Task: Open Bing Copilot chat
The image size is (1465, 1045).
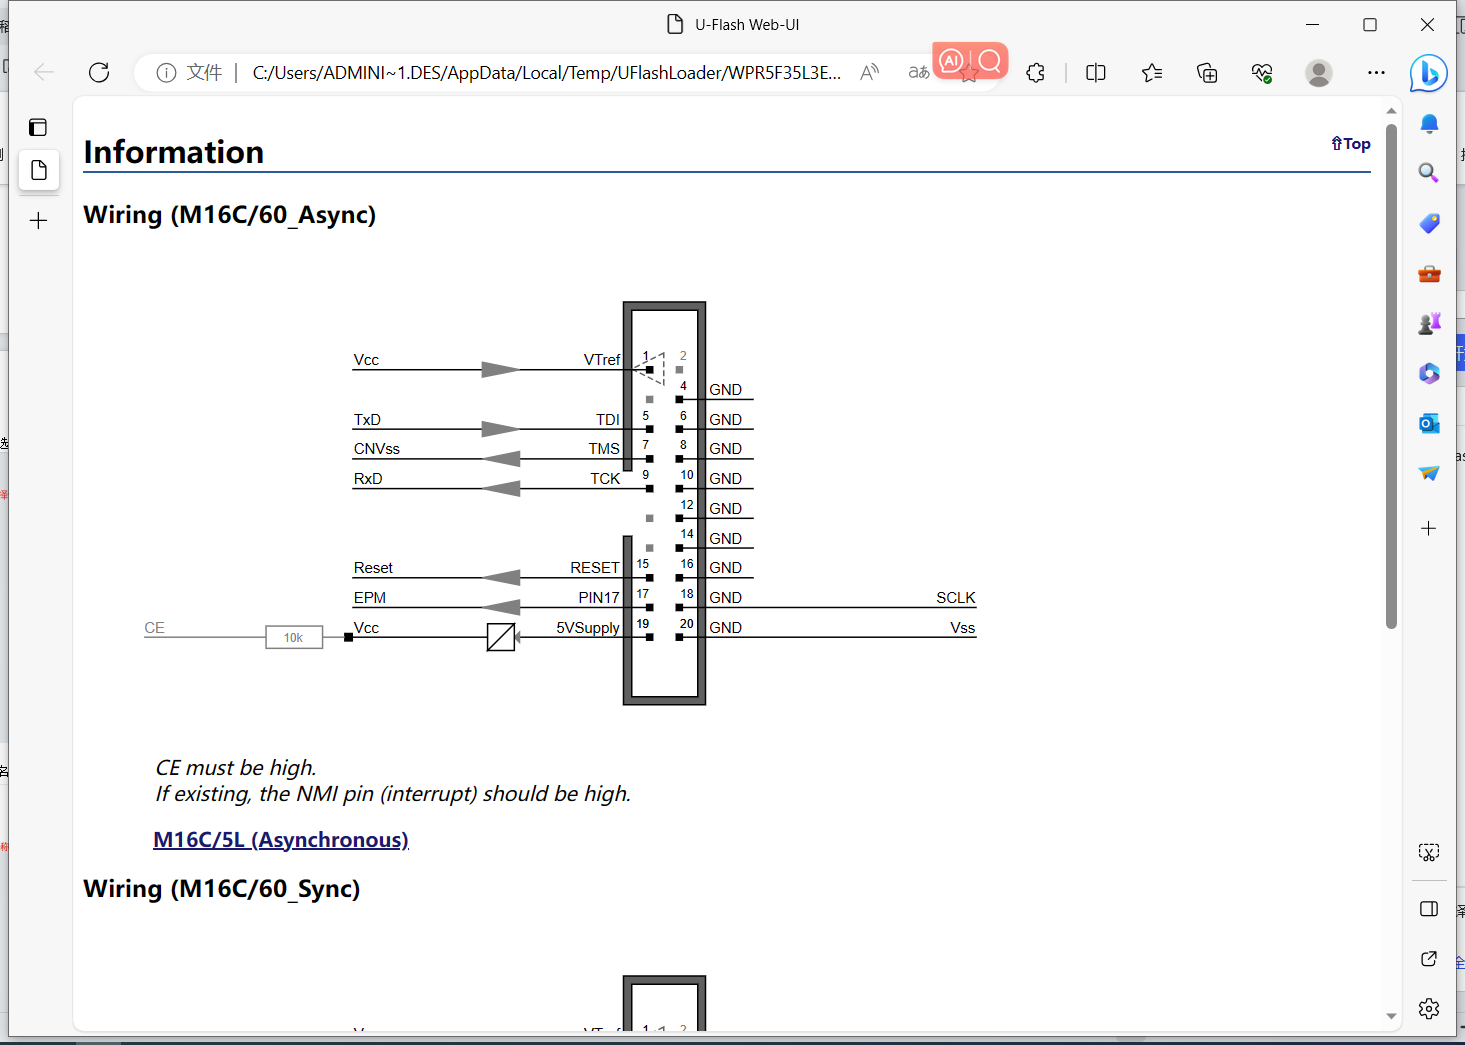Action: pos(1429,73)
